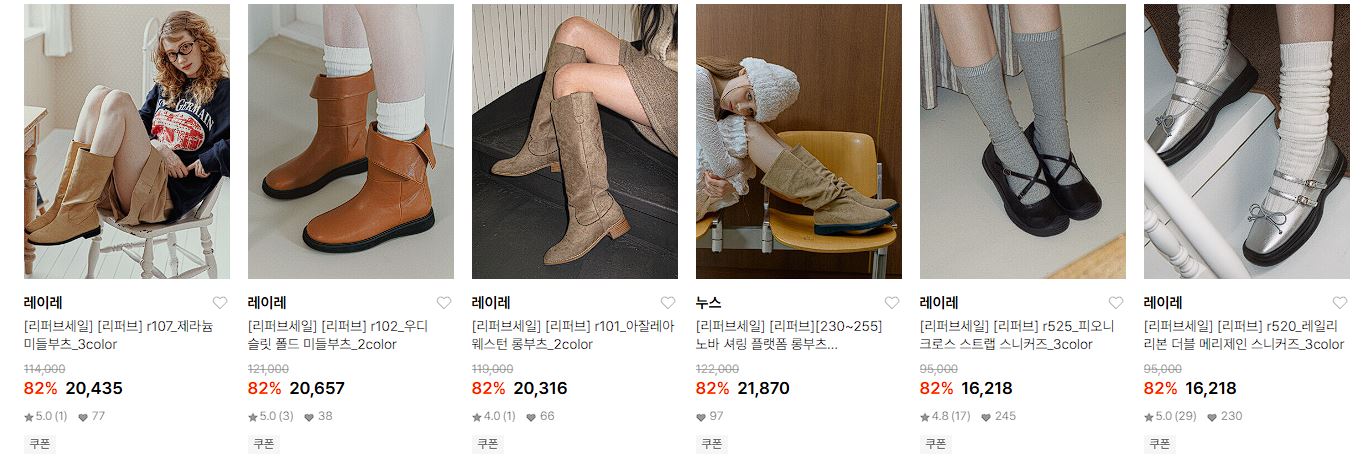Tap the heart on r102 우디 슬릿 폴드 미들부츠
The image size is (1361, 473).
[444, 303]
